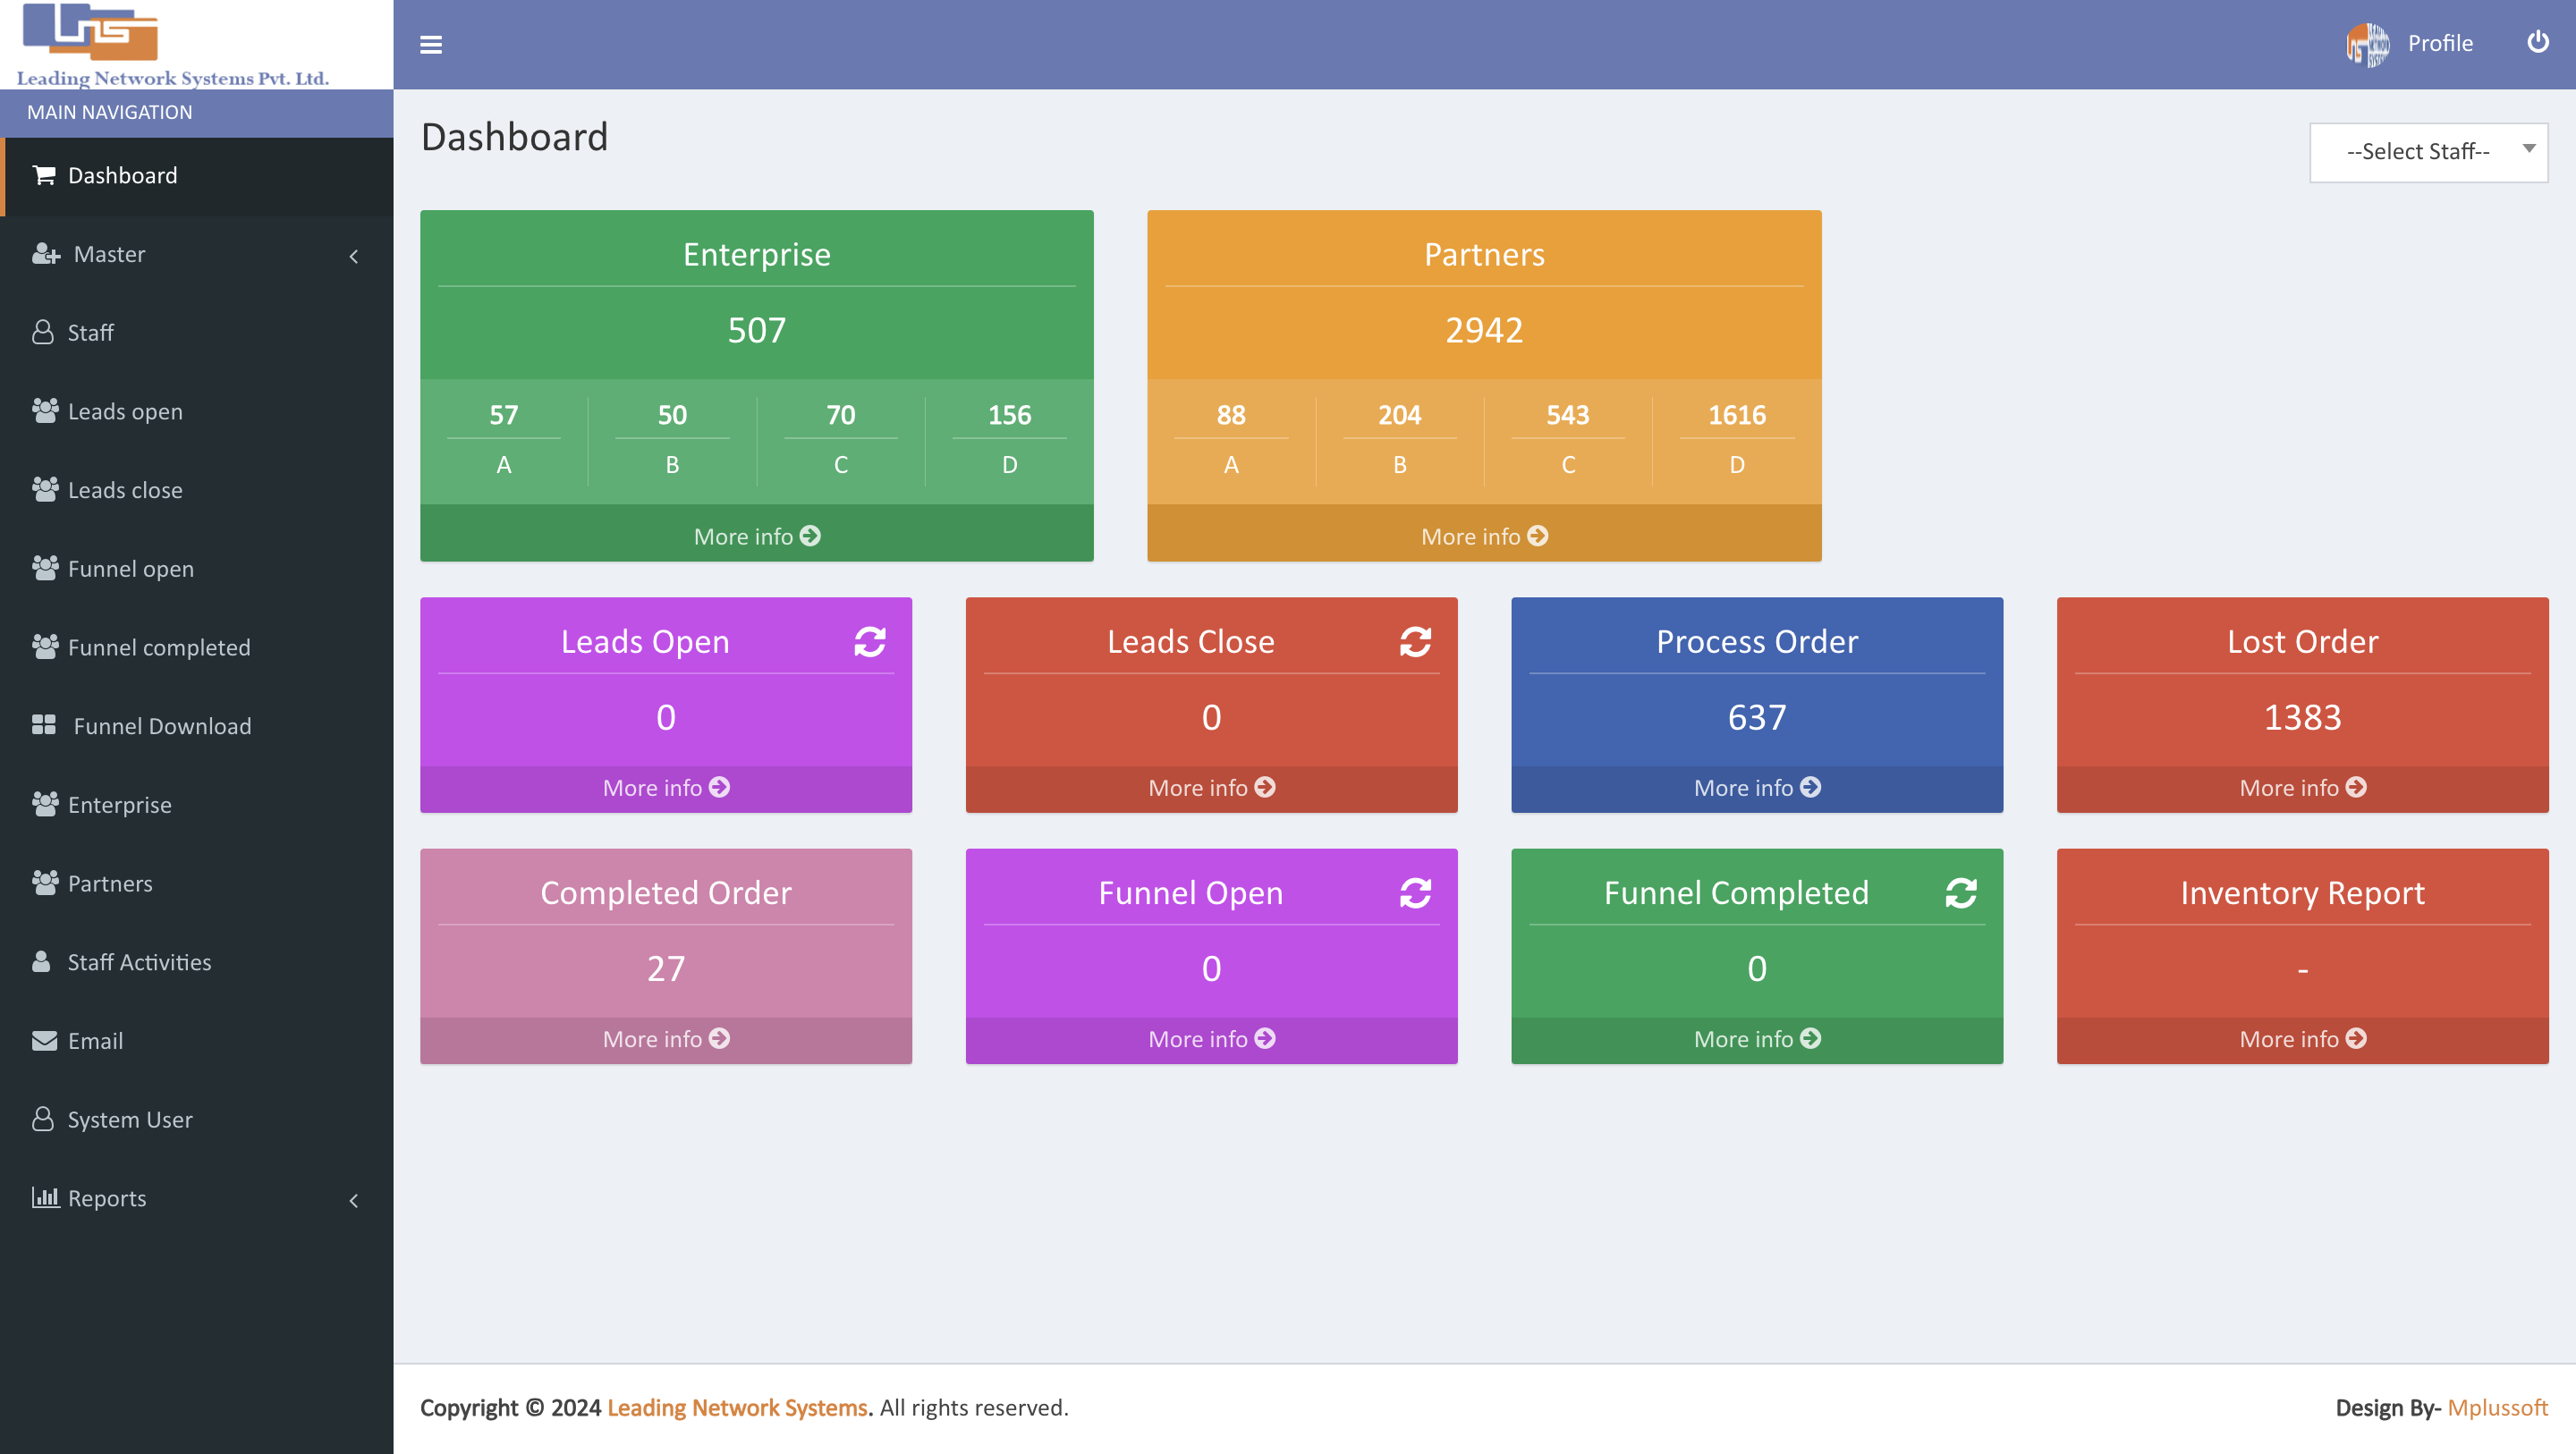Viewport: 2576px width, 1454px height.
Task: Open Enterprise More info link
Action: [x=756, y=534]
